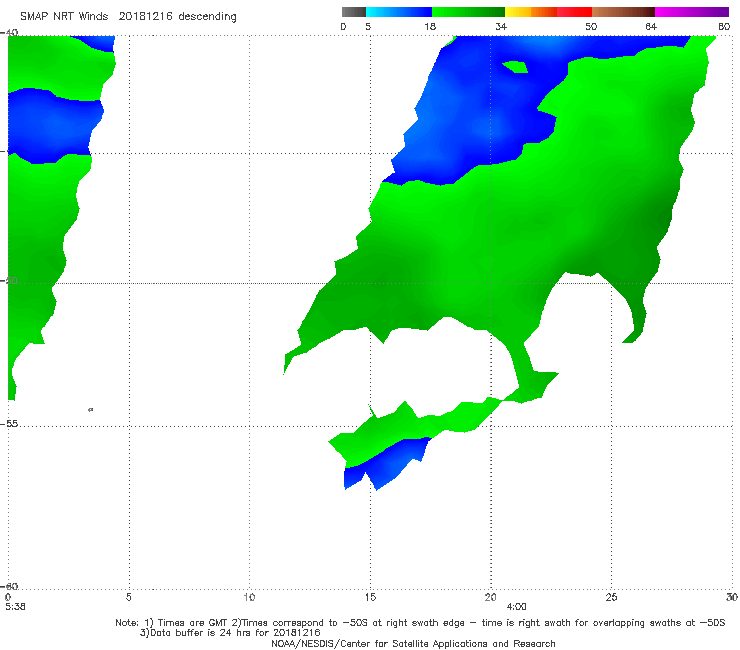Click the latitude label '-60'
Image resolution: width=740 pixels, height=650 pixels.
coord(9,586)
